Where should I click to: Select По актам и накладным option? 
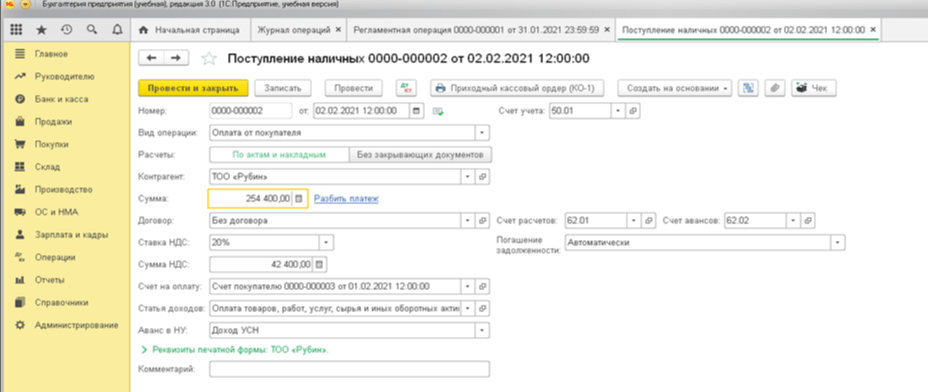pos(279,155)
